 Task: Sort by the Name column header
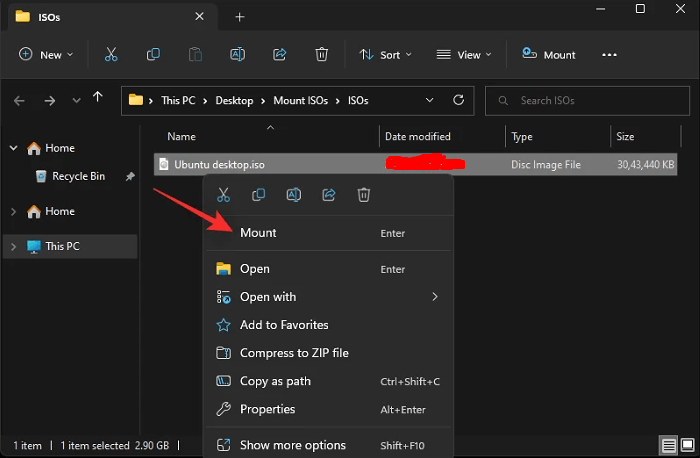click(181, 137)
